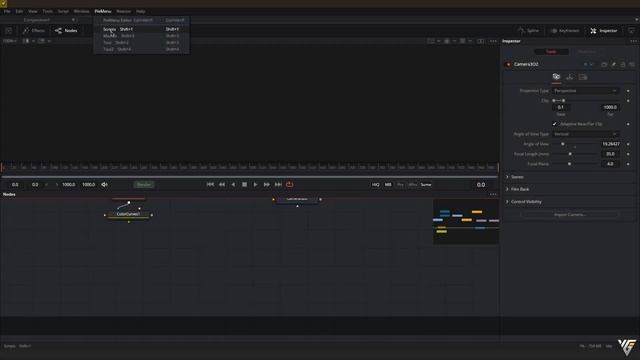This screenshot has height=360, width=640.
Task: Click the Near clip value field
Action: point(561,107)
